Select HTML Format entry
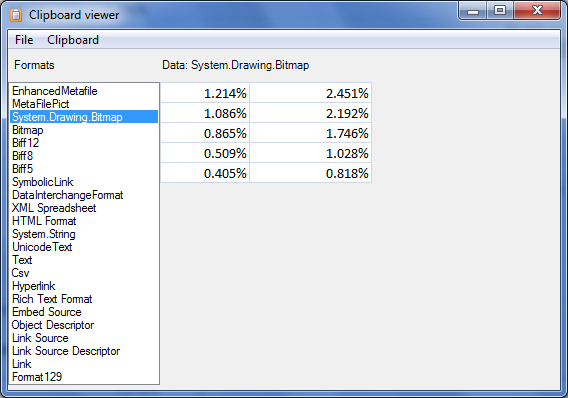The height and width of the screenshot is (398, 568). 84,221
